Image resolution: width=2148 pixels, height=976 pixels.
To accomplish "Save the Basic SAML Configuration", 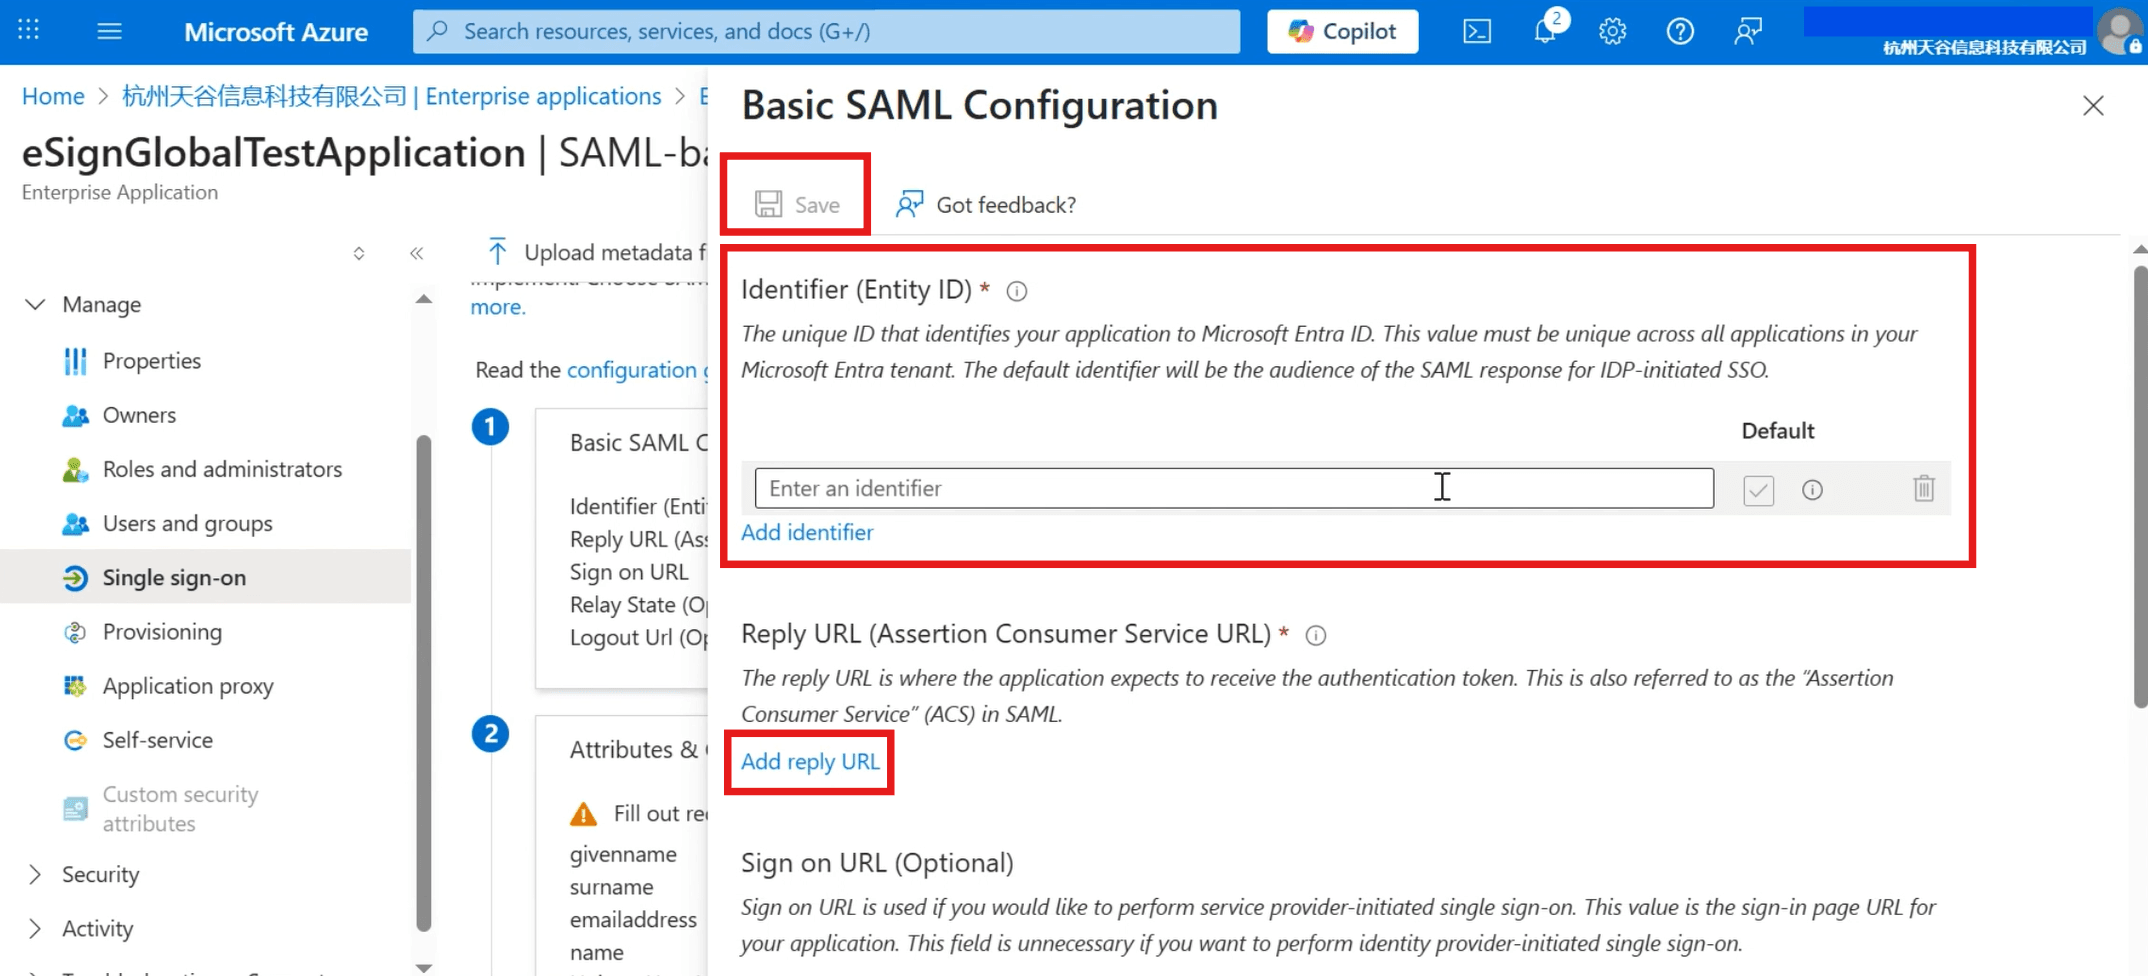I will click(x=797, y=204).
